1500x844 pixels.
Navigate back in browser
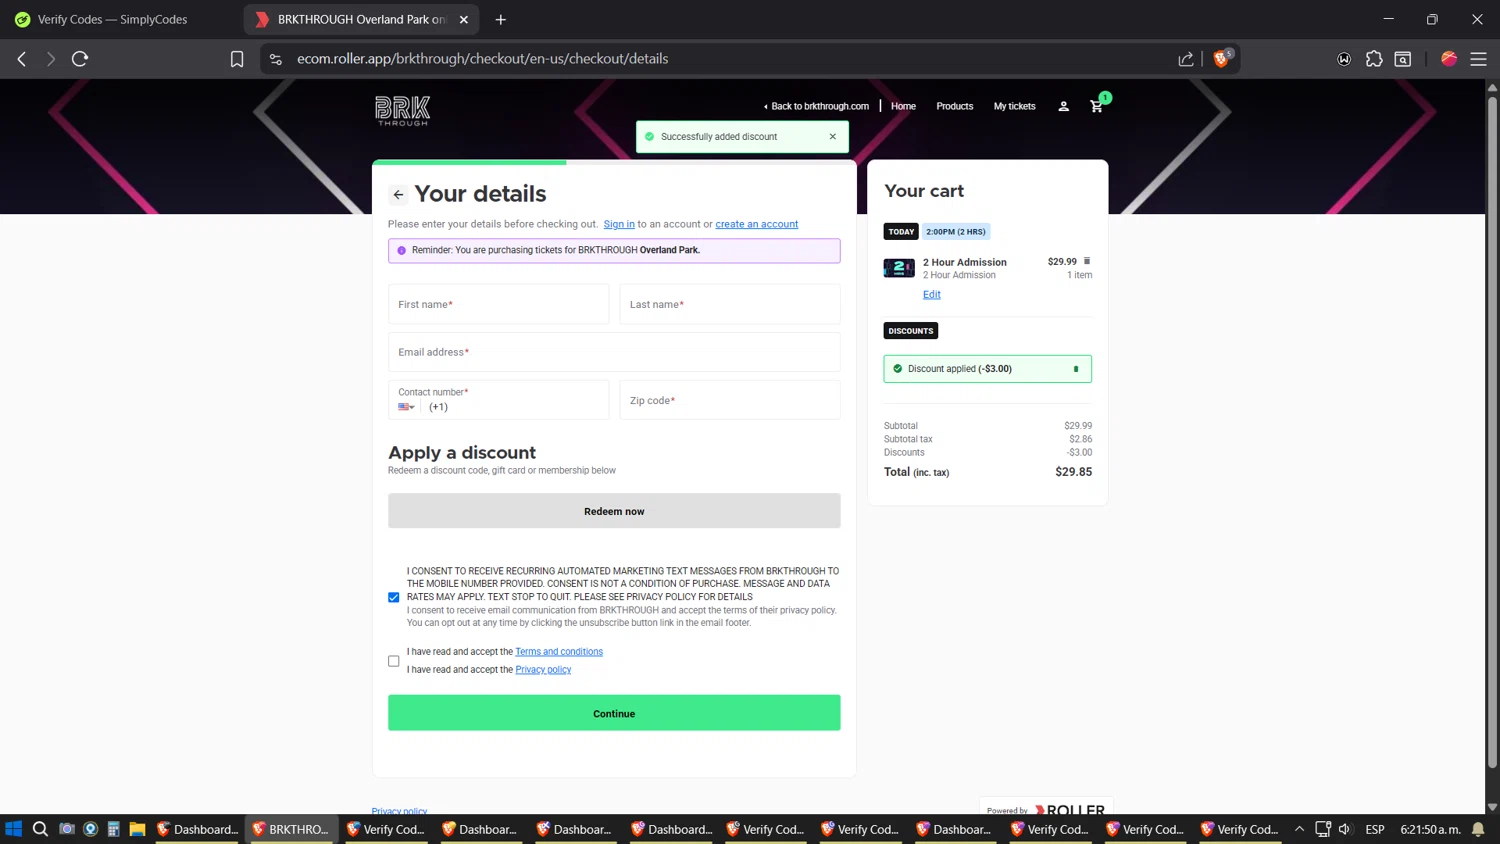[22, 59]
